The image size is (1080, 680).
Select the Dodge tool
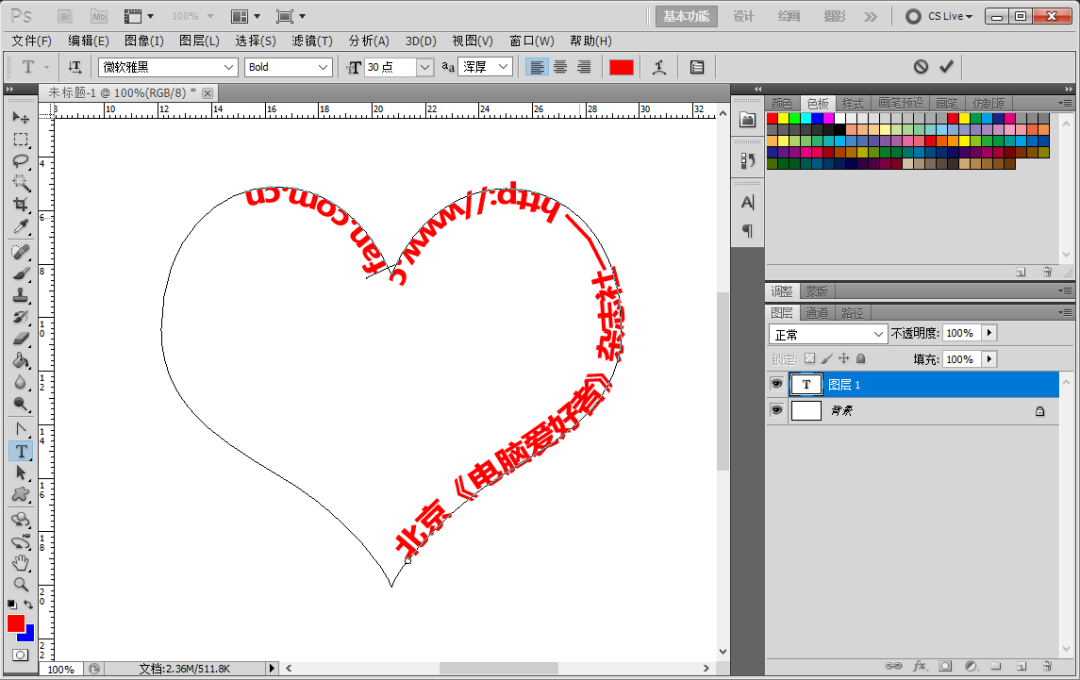(21, 404)
